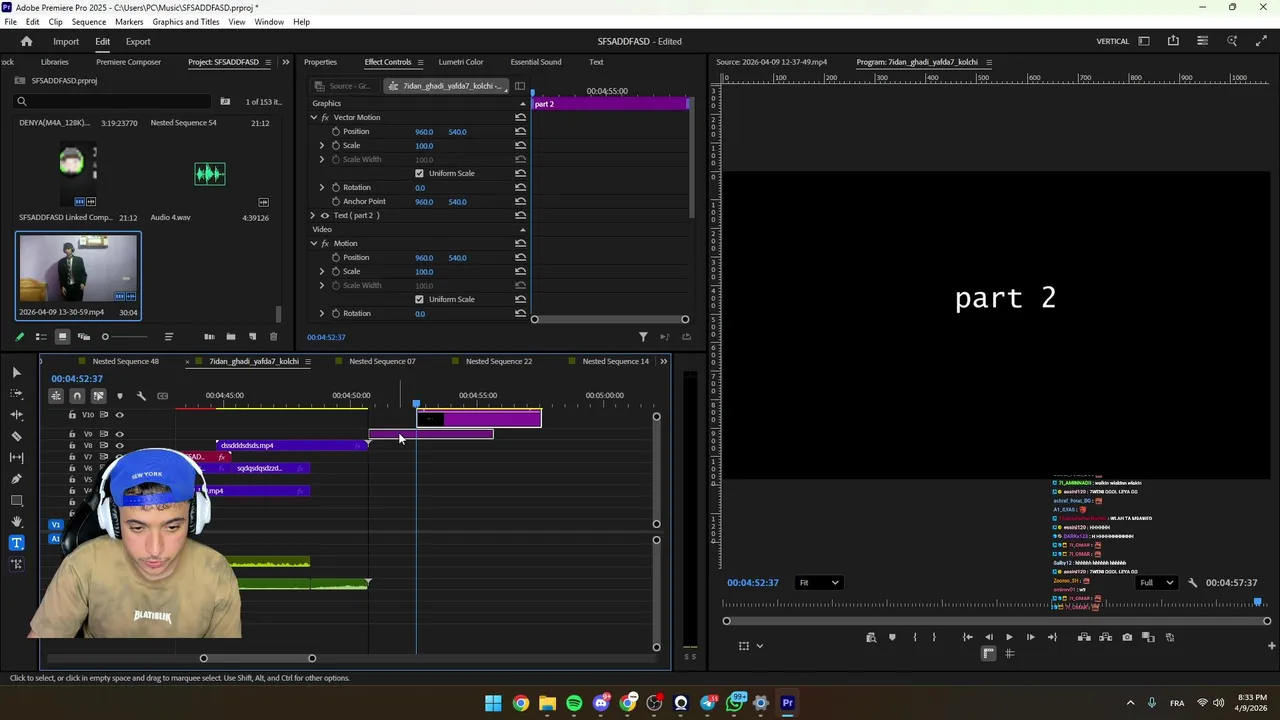
Task: Click the timeline wrench settings icon
Action: click(x=141, y=396)
